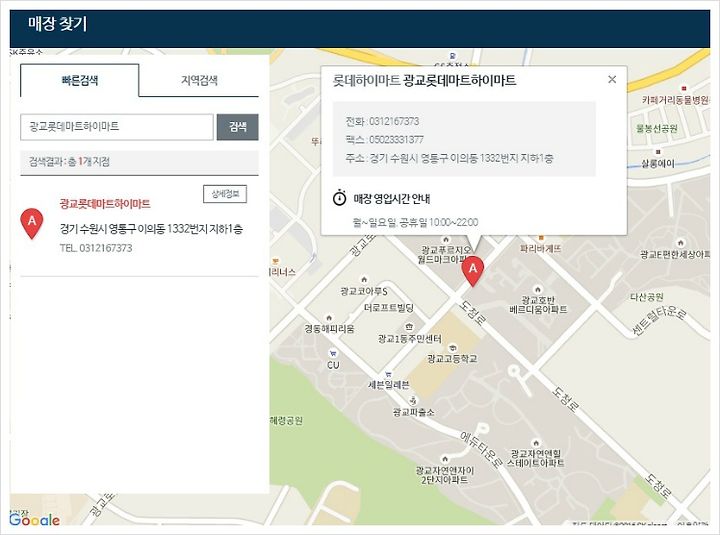720x535 pixels.
Task: Click the 검색결과 총 1개 지점 text
Action: point(69,162)
